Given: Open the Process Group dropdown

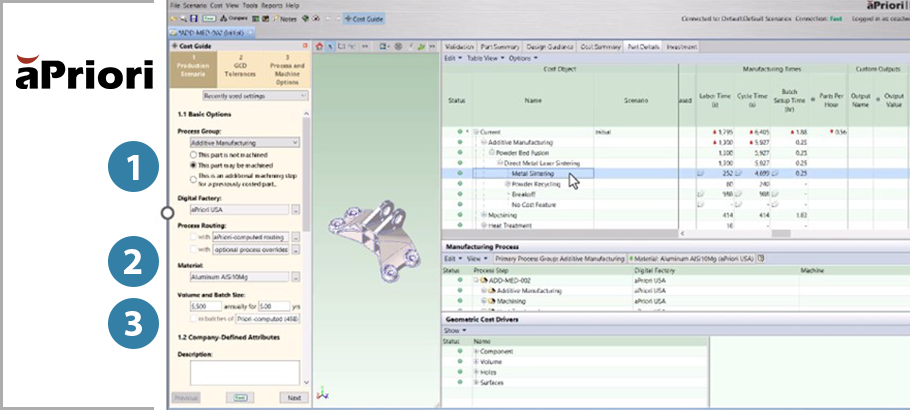Looking at the screenshot, I should click(x=245, y=142).
